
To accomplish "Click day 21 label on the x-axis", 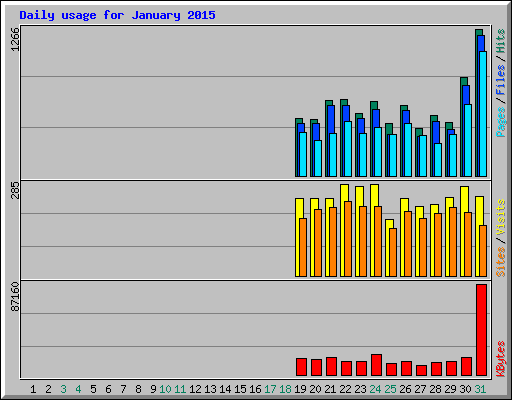I will click(x=330, y=389).
